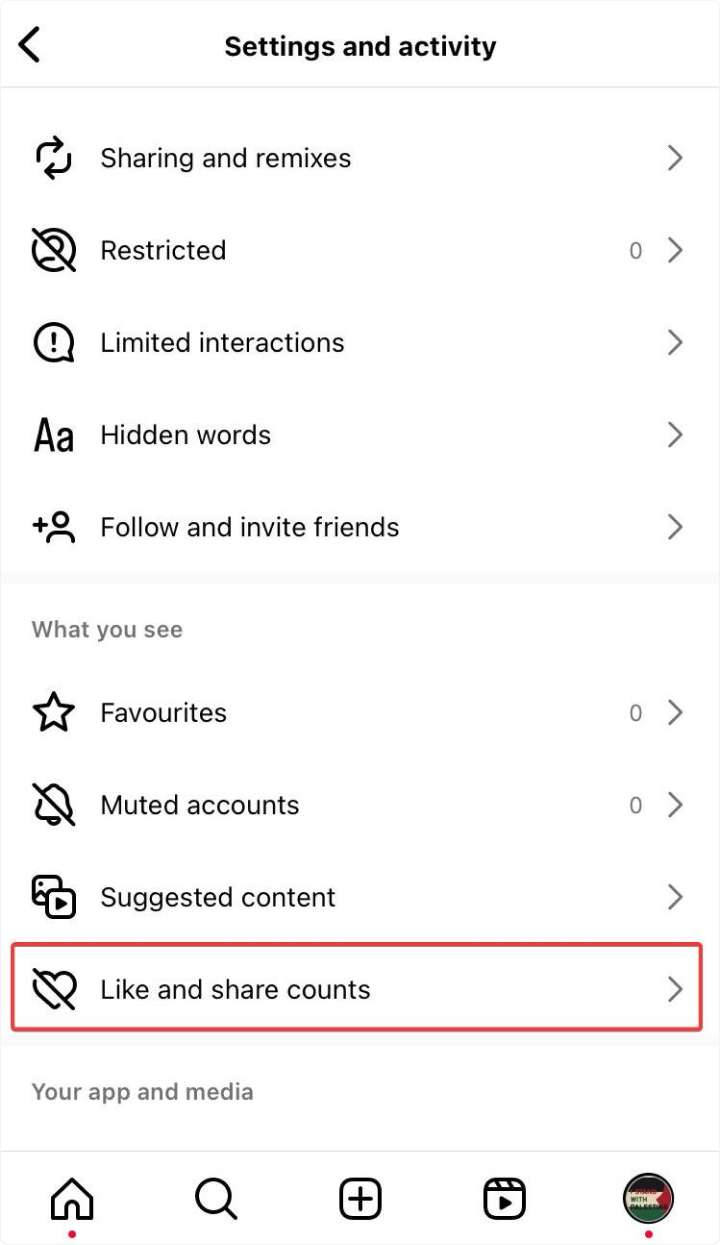
Task: Tap the Home icon in bottom navigation
Action: click(x=71, y=1197)
